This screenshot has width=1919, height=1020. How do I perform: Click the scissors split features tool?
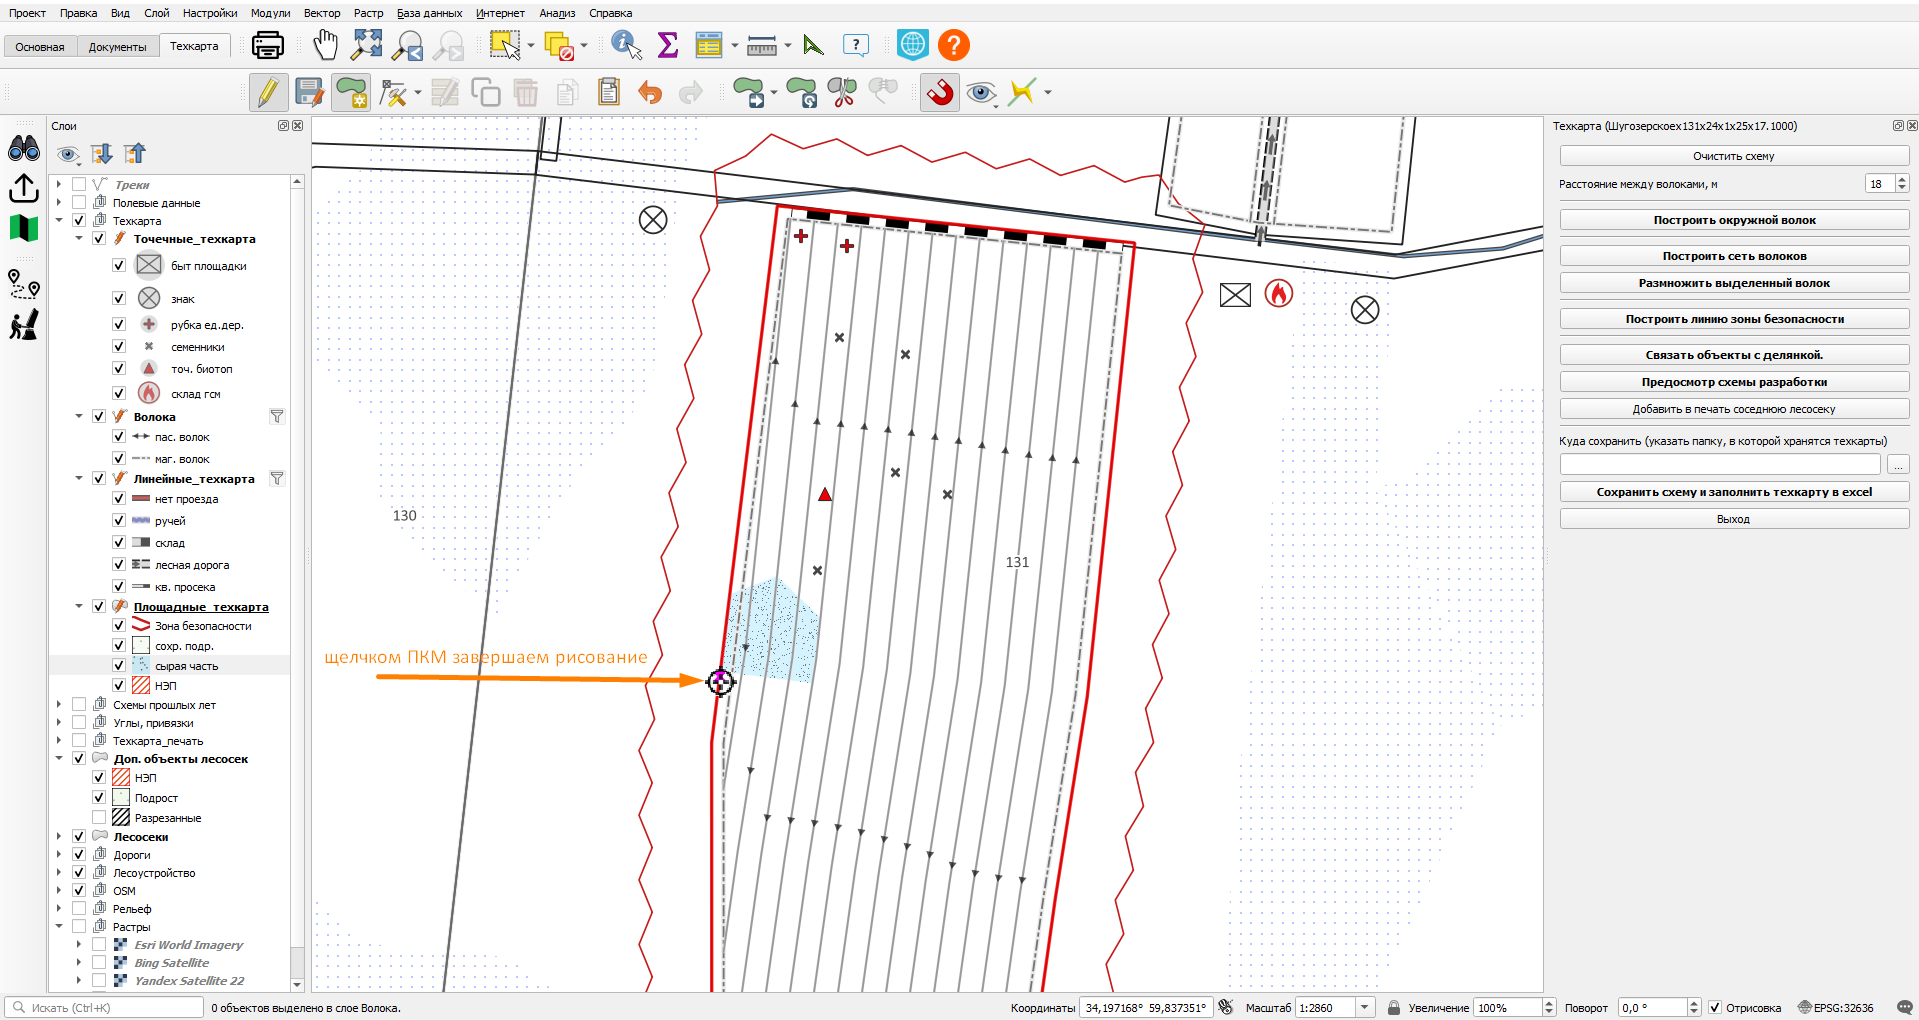point(842,93)
